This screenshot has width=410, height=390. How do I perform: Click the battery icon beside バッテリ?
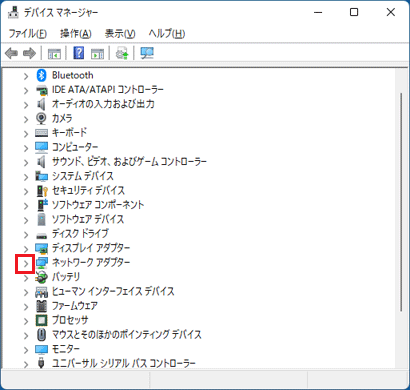(41, 277)
